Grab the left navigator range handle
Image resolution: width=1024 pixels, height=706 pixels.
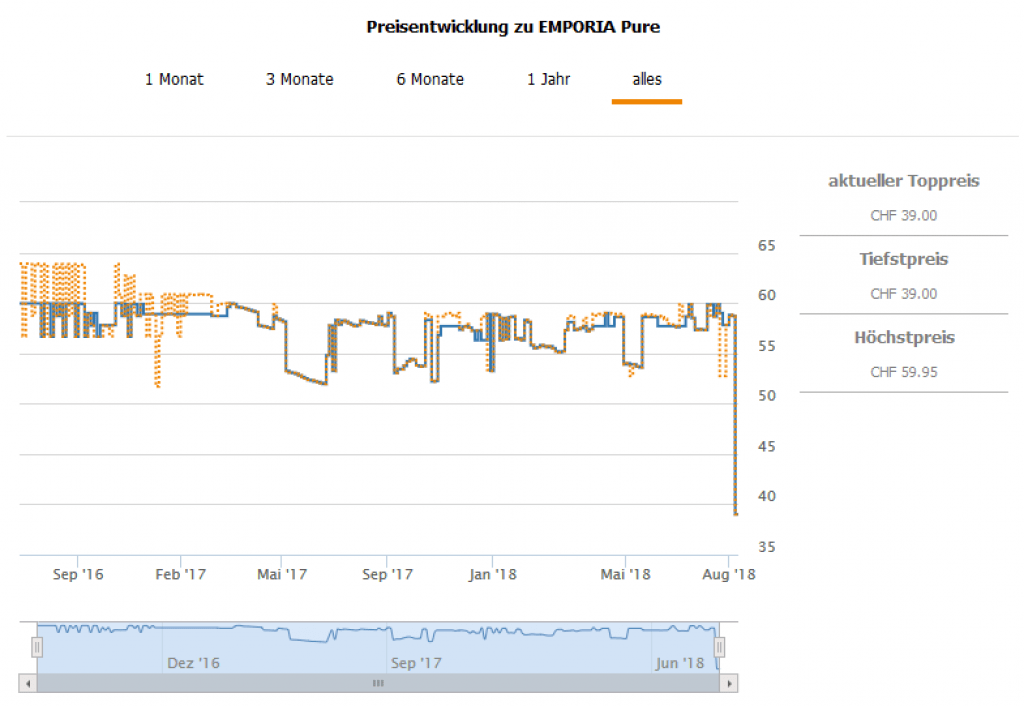tap(37, 648)
